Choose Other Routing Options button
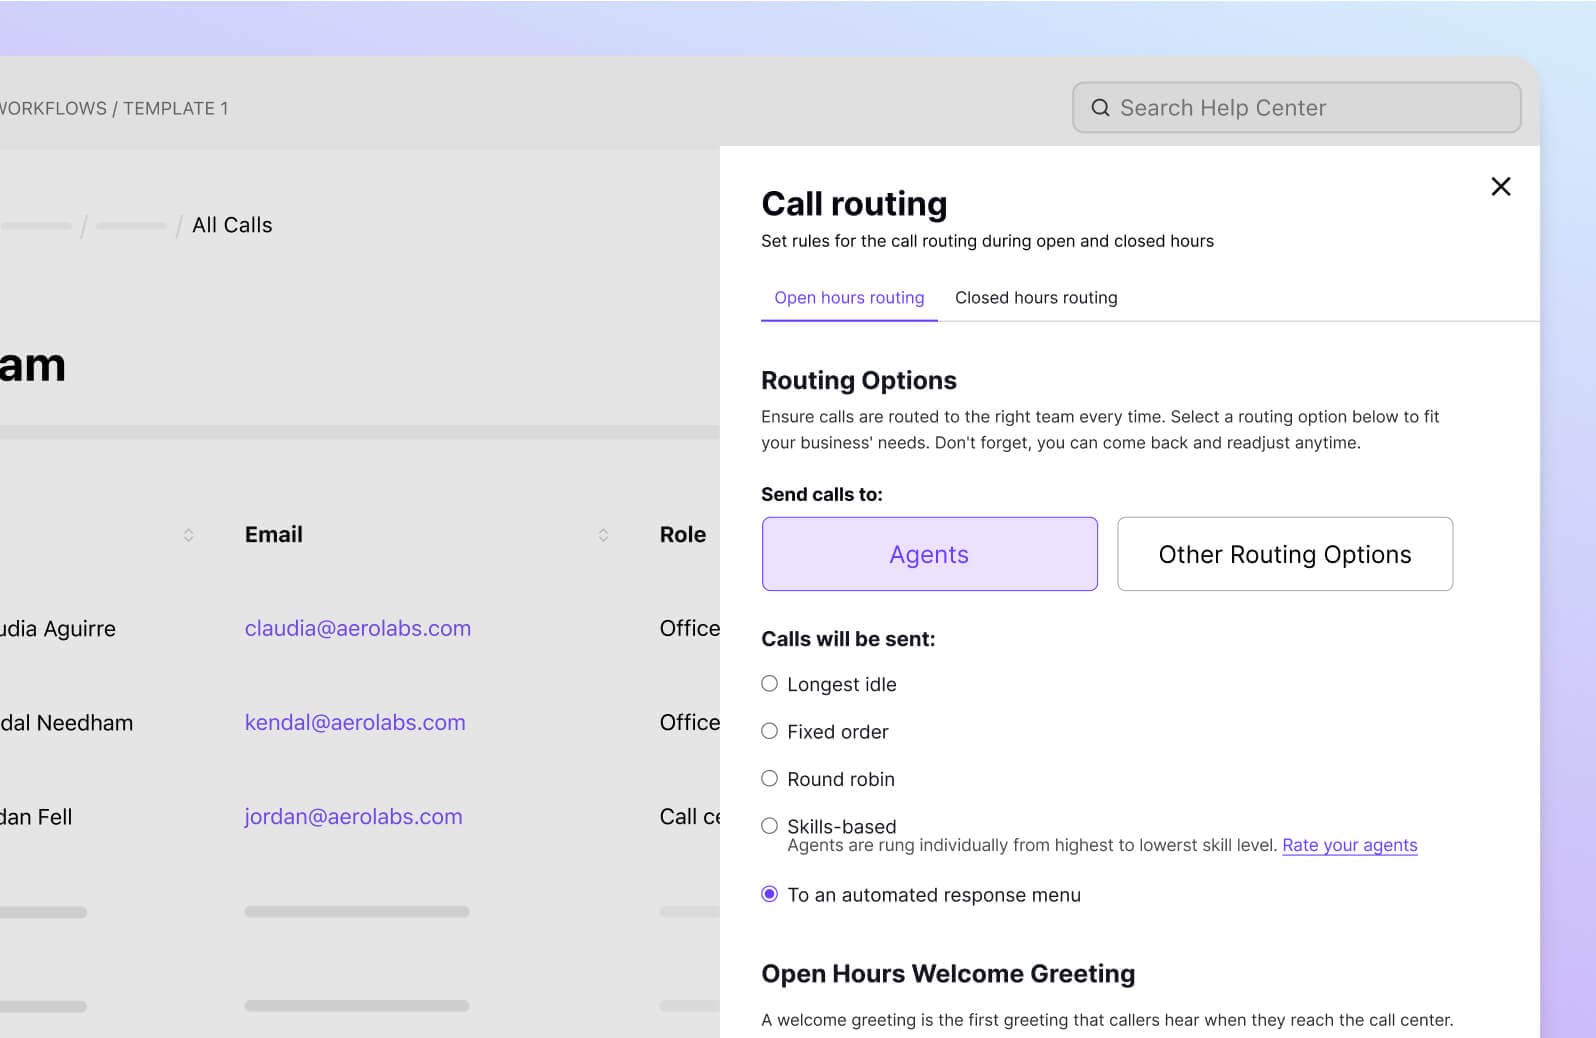The width and height of the screenshot is (1596, 1038). click(x=1284, y=554)
